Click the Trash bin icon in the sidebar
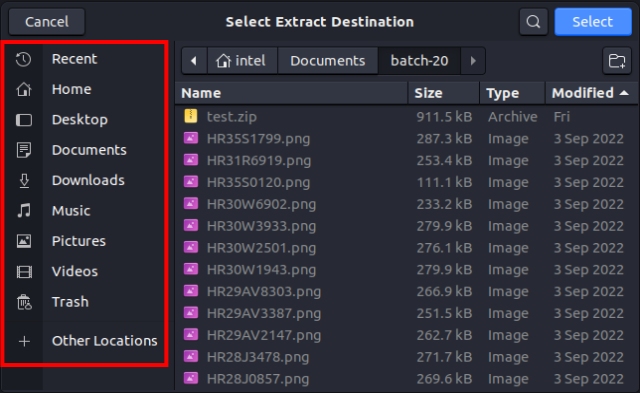Viewport: 640px width, 393px height. 24,302
